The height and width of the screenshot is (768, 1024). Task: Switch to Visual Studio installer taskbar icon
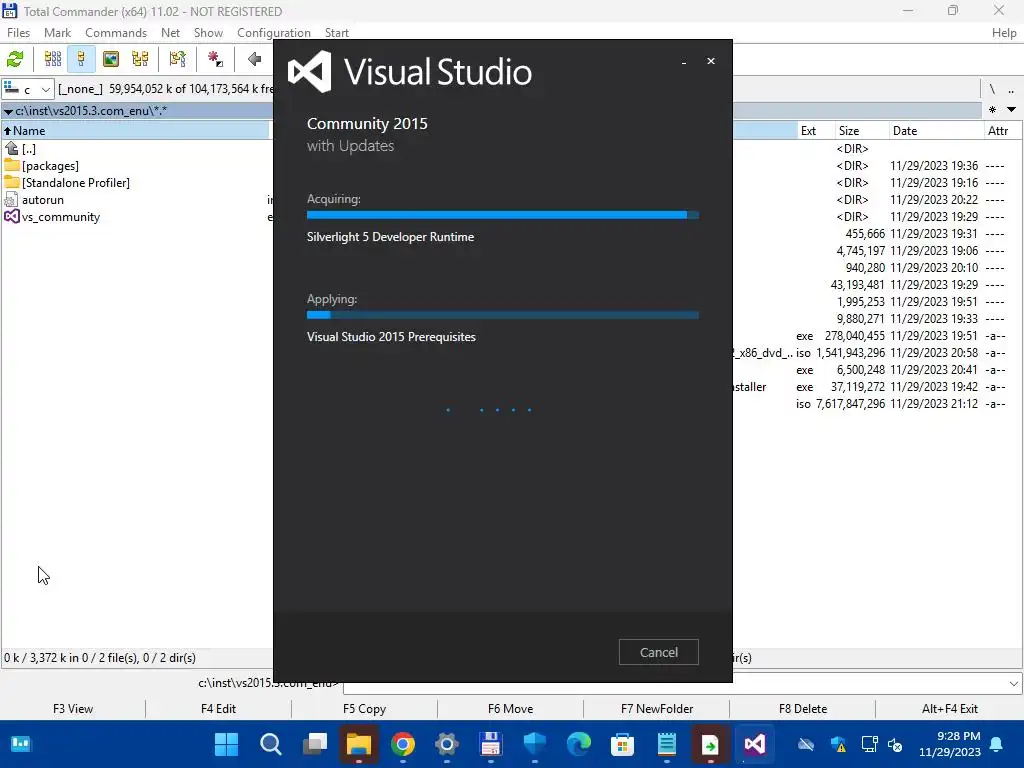click(x=754, y=744)
